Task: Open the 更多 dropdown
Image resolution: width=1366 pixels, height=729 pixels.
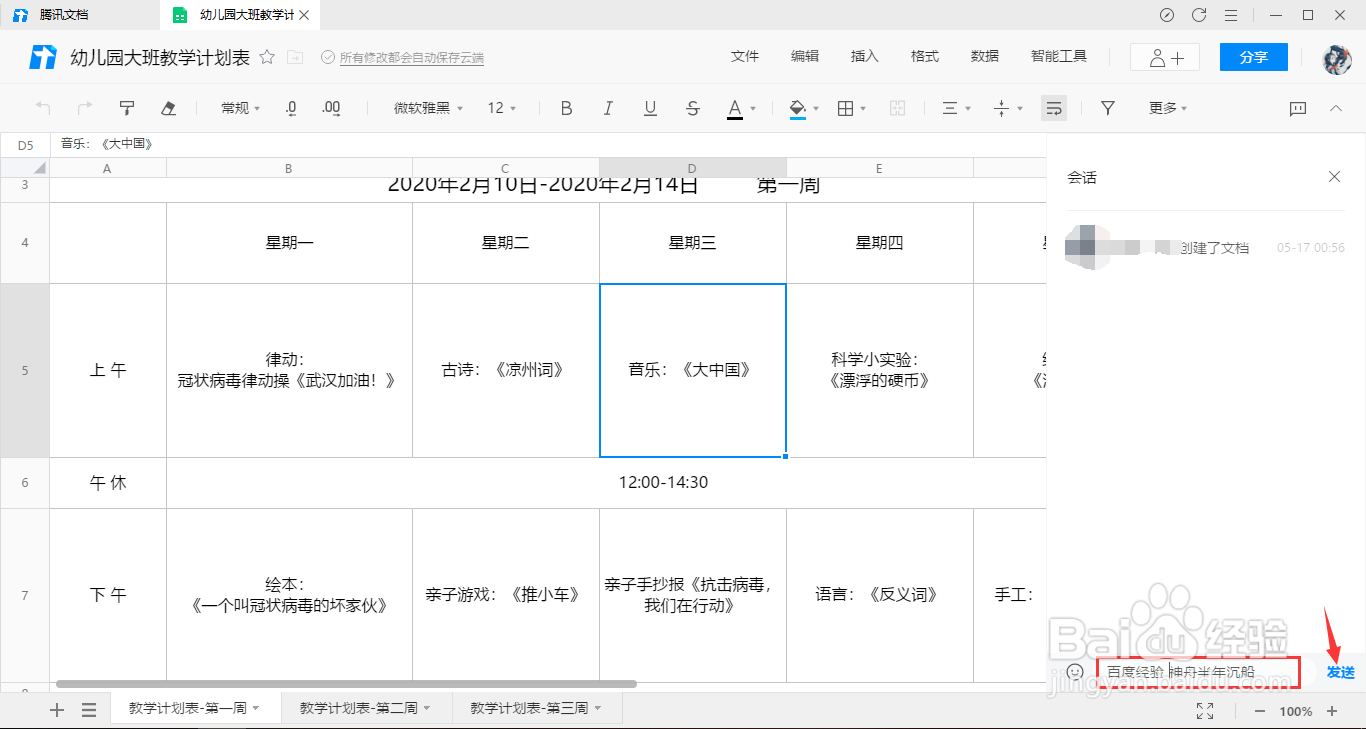Action: [1168, 108]
